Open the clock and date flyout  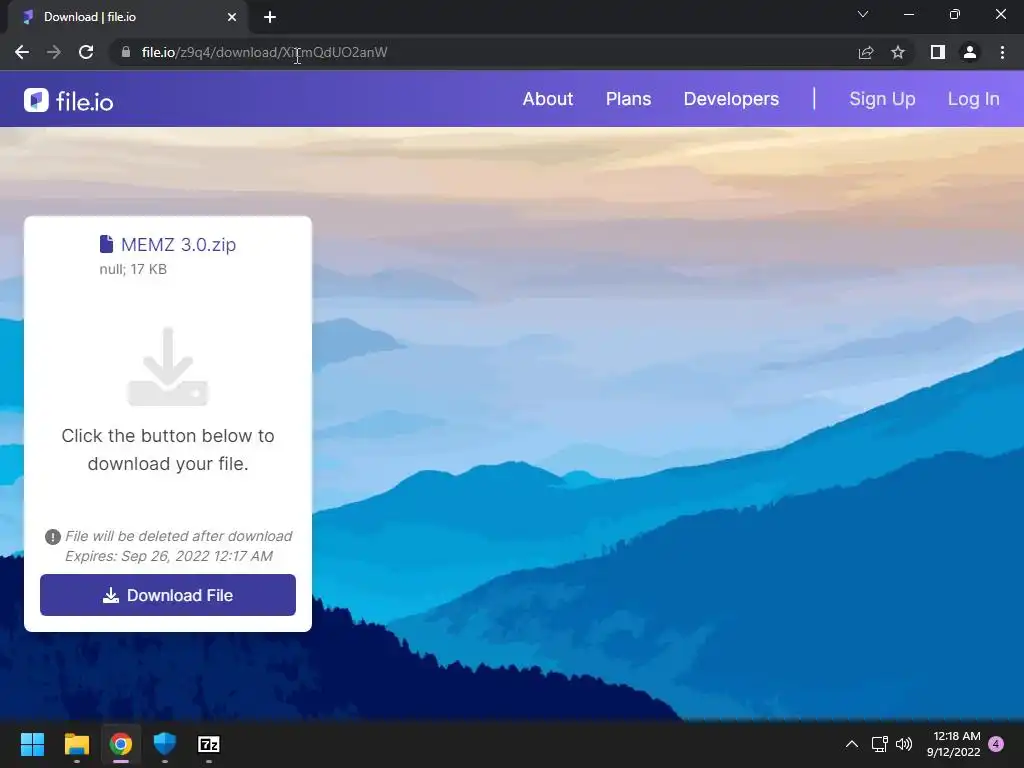pos(953,744)
